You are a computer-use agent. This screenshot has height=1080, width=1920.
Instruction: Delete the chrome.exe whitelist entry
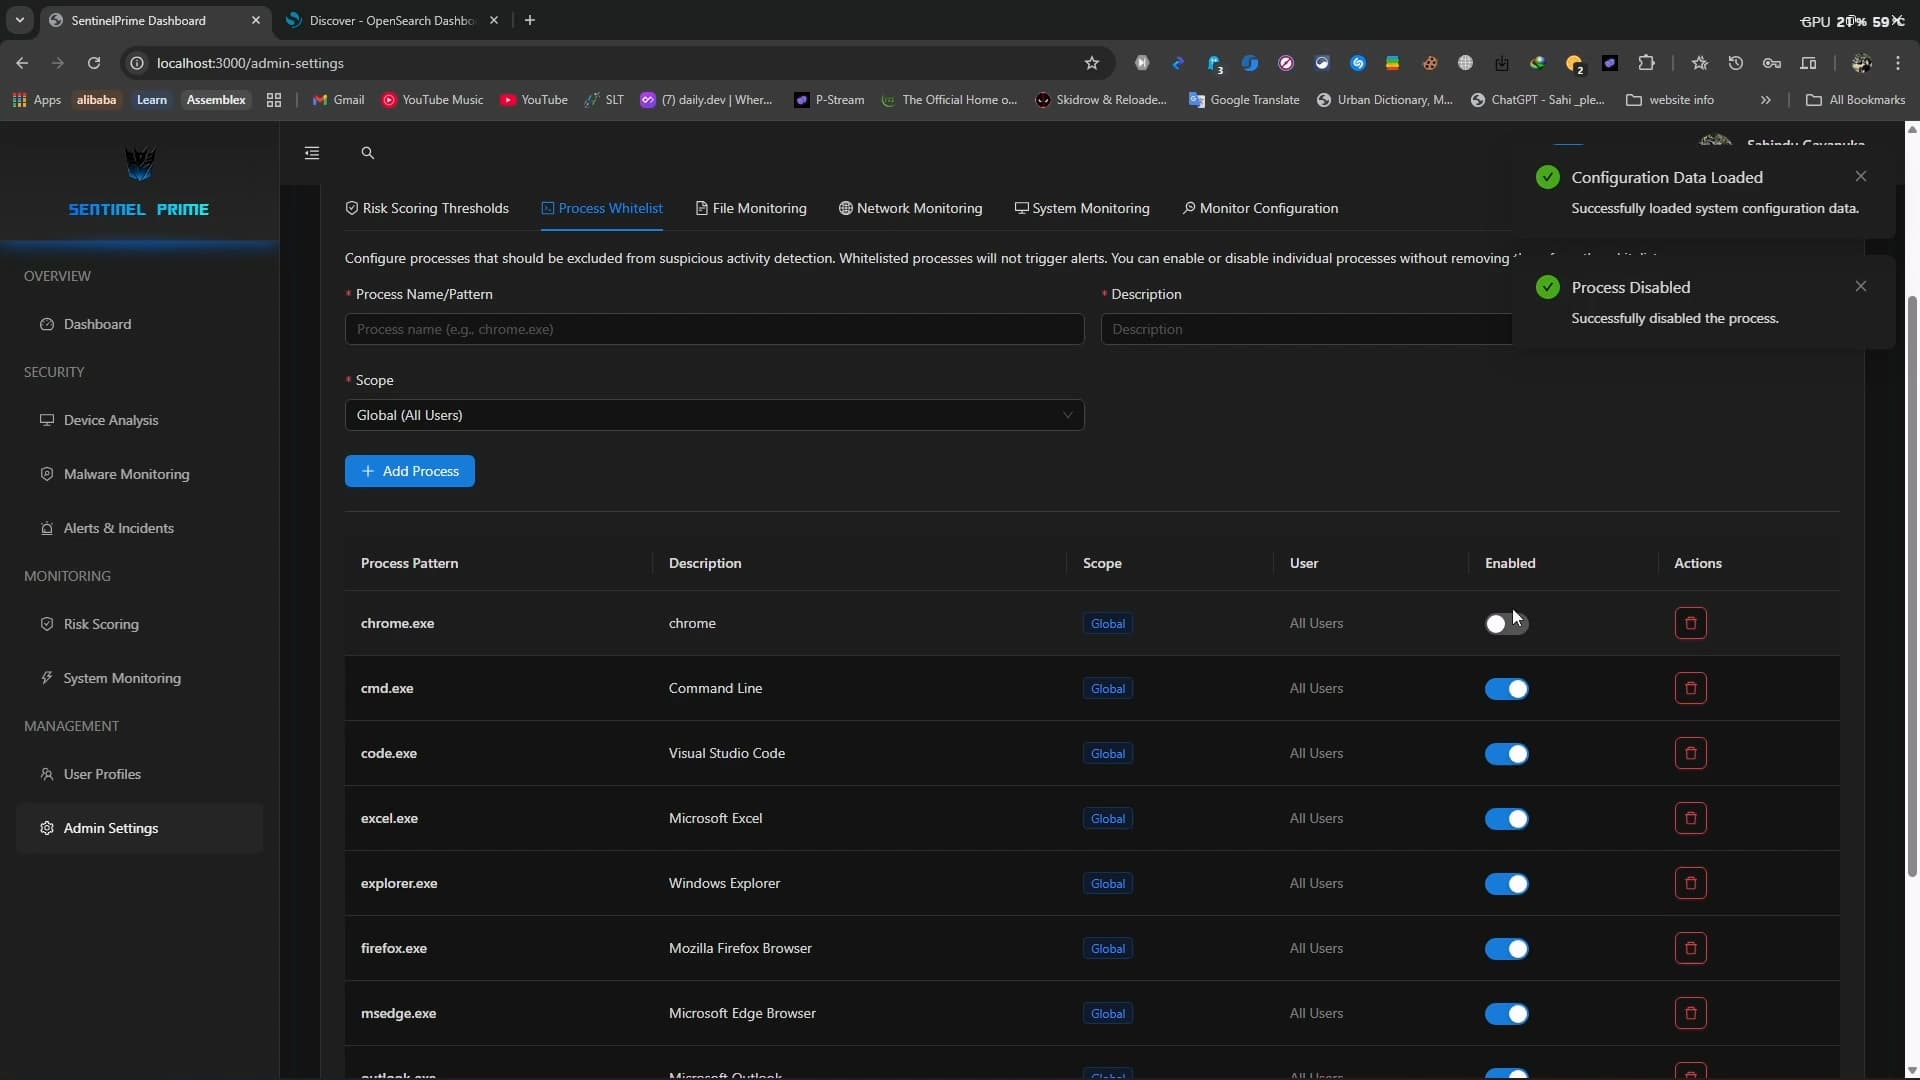coord(1690,623)
